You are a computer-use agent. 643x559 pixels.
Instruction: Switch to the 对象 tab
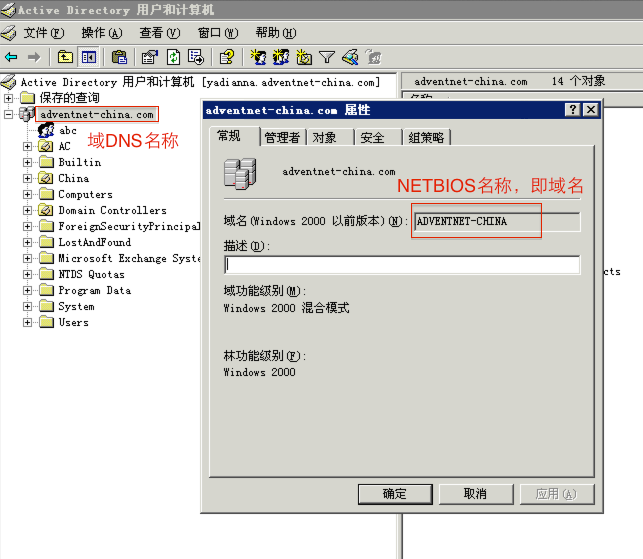coord(330,137)
